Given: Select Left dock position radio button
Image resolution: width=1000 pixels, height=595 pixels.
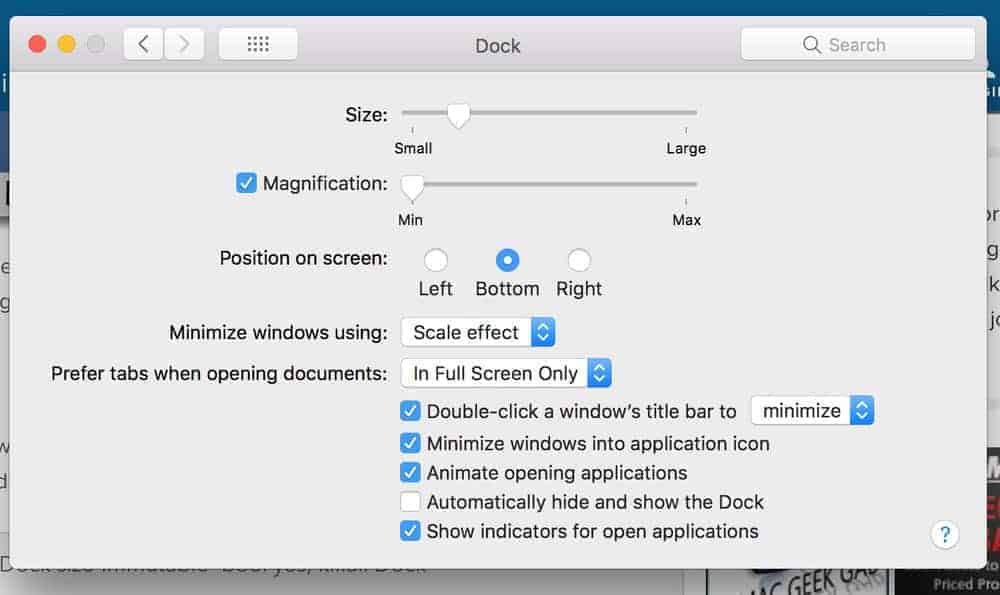Looking at the screenshot, I should click(435, 261).
